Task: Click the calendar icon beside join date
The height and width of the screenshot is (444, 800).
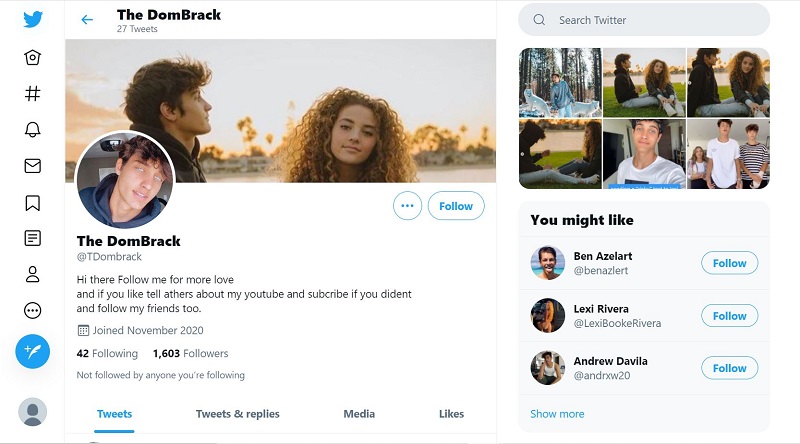Action: coord(83,331)
